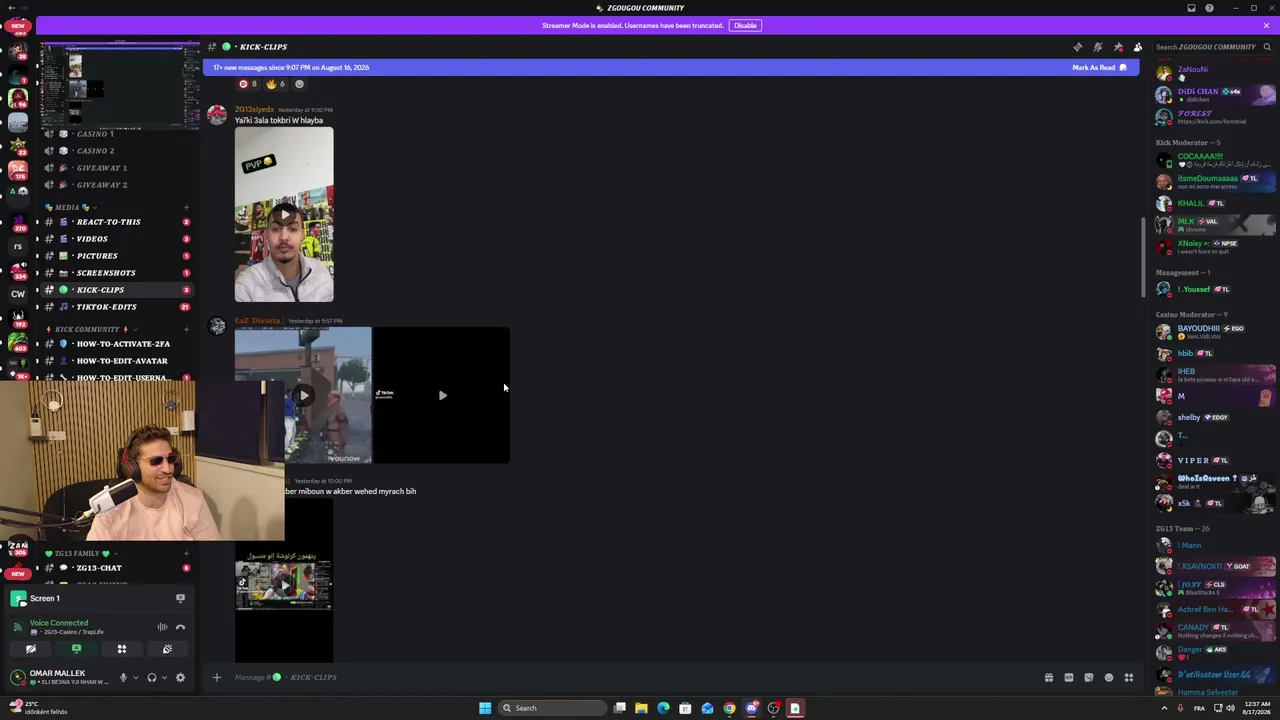Open the Threads icon in channel header

click(x=1078, y=47)
